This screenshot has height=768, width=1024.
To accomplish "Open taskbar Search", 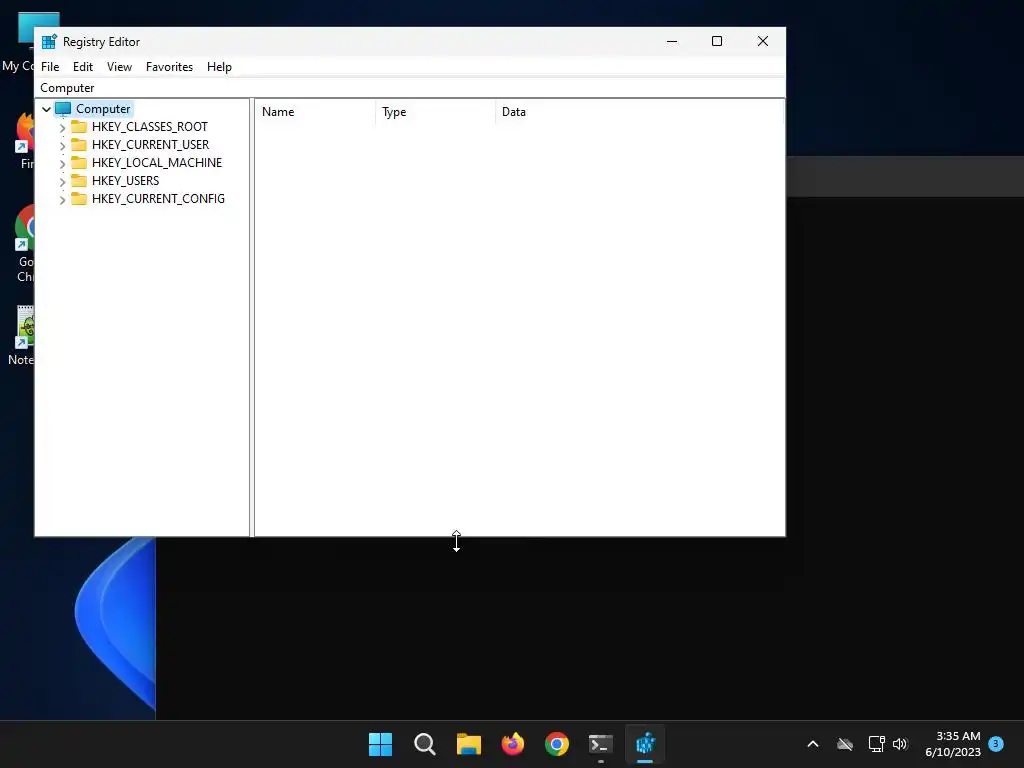I will coord(424,744).
